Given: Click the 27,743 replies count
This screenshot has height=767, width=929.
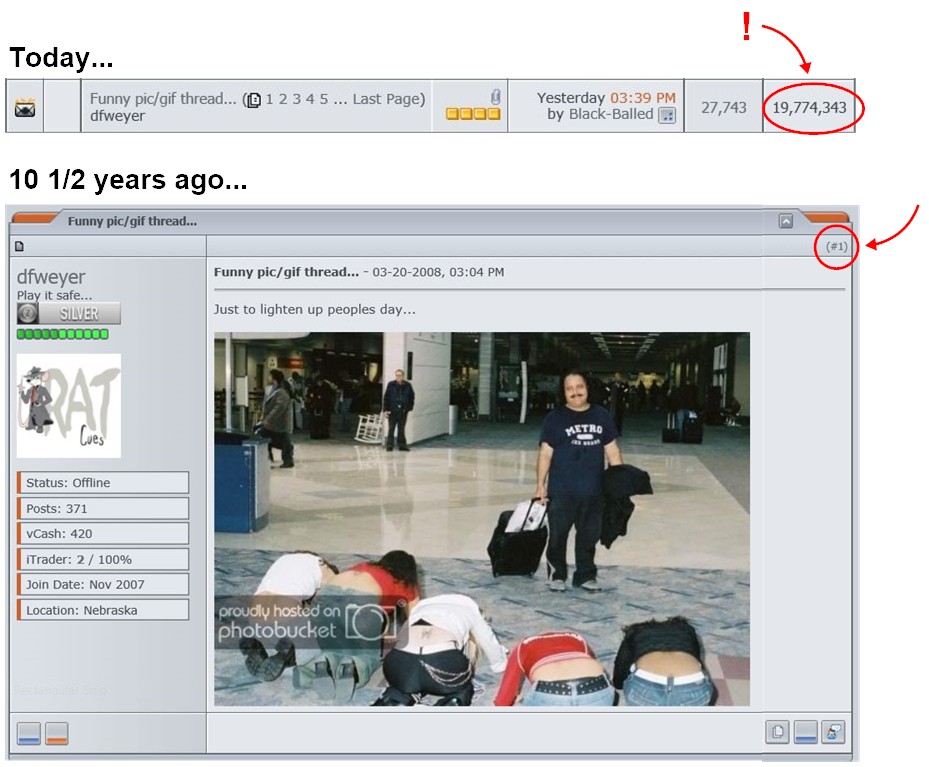Looking at the screenshot, I should pos(723,107).
